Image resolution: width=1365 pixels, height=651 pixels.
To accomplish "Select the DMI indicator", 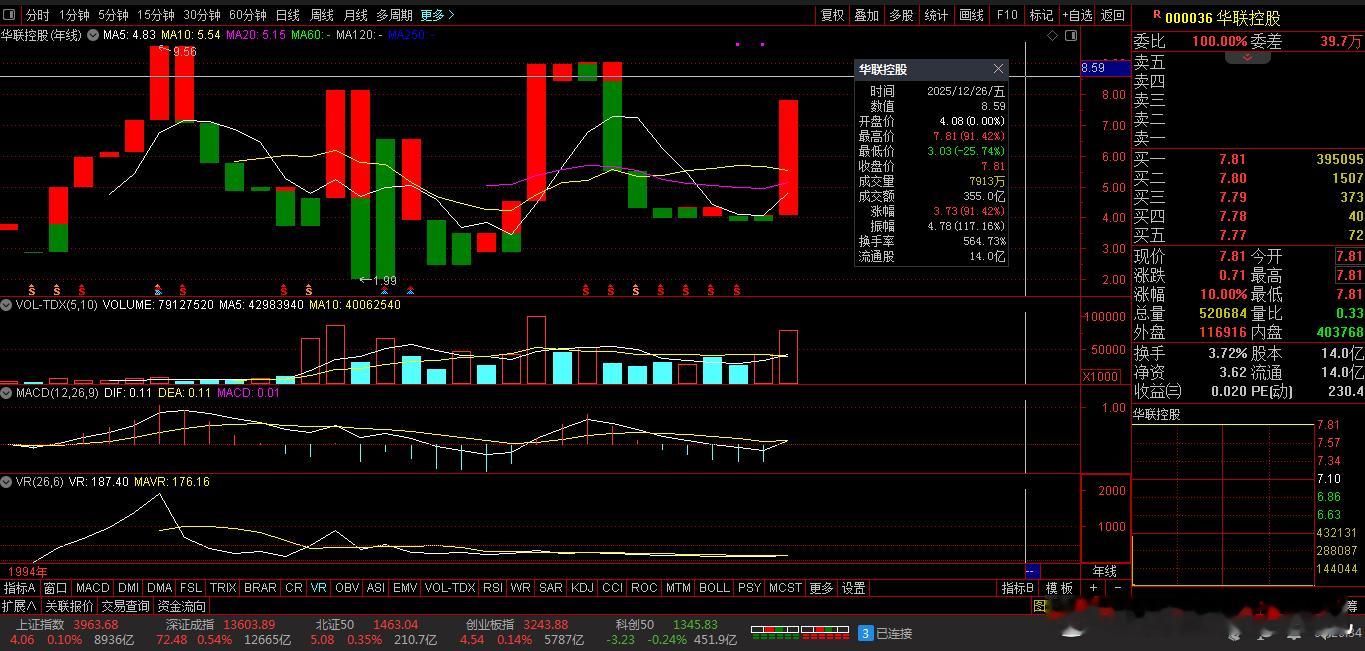I will click(129, 588).
